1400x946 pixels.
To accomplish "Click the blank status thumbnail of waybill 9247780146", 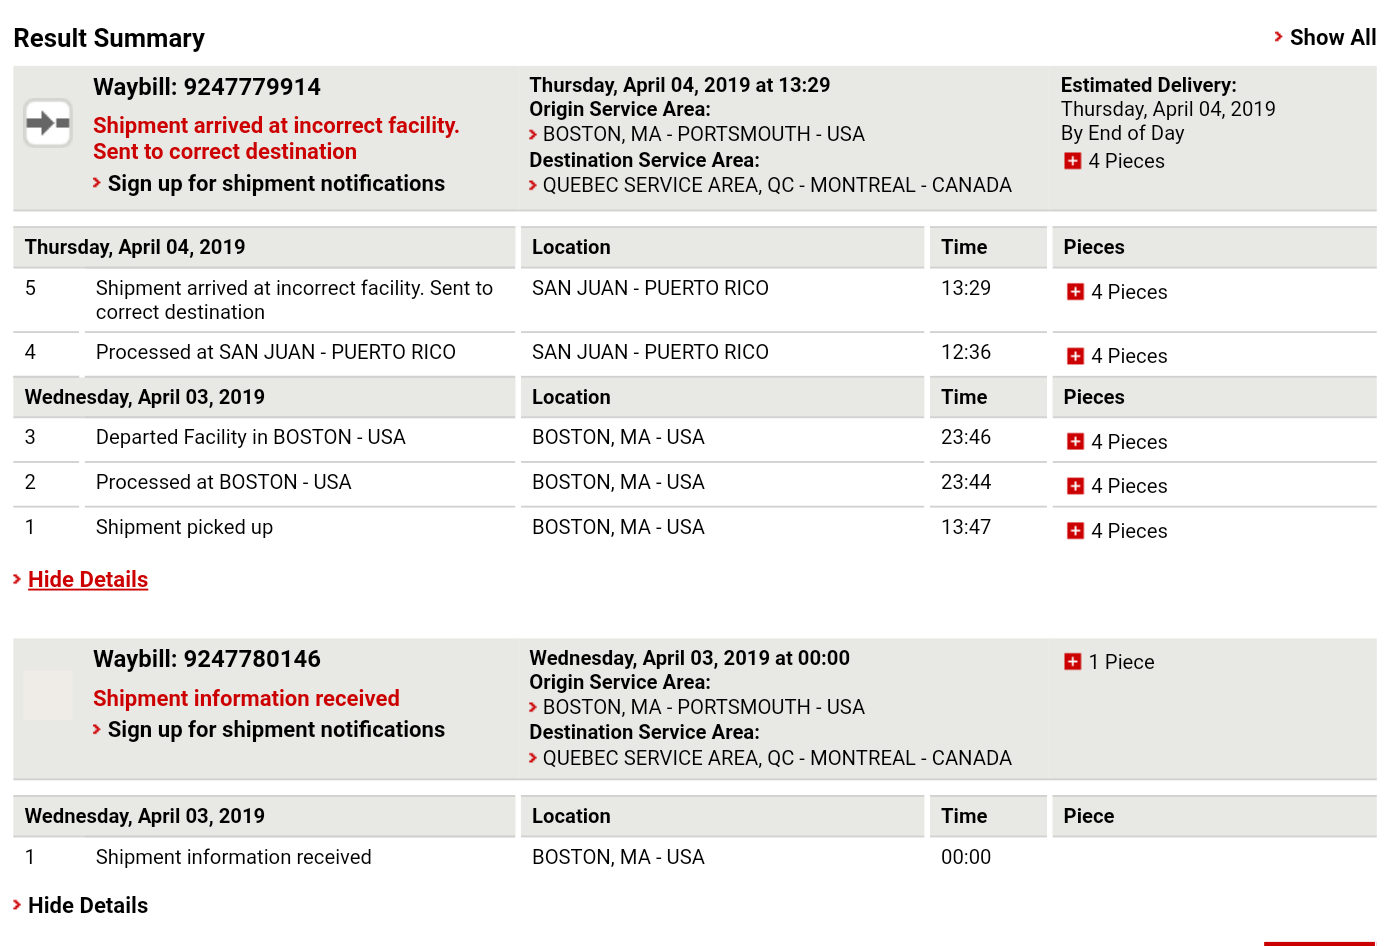I will pos(48,695).
